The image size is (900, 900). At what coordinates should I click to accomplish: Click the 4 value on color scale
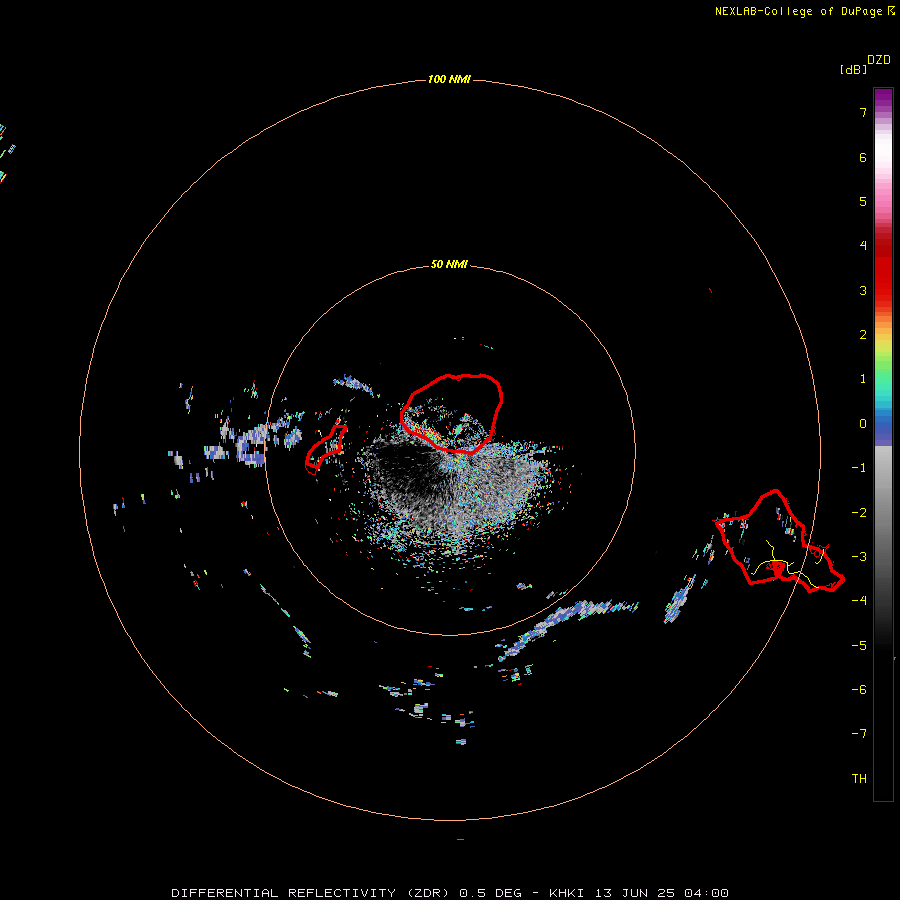coord(863,246)
